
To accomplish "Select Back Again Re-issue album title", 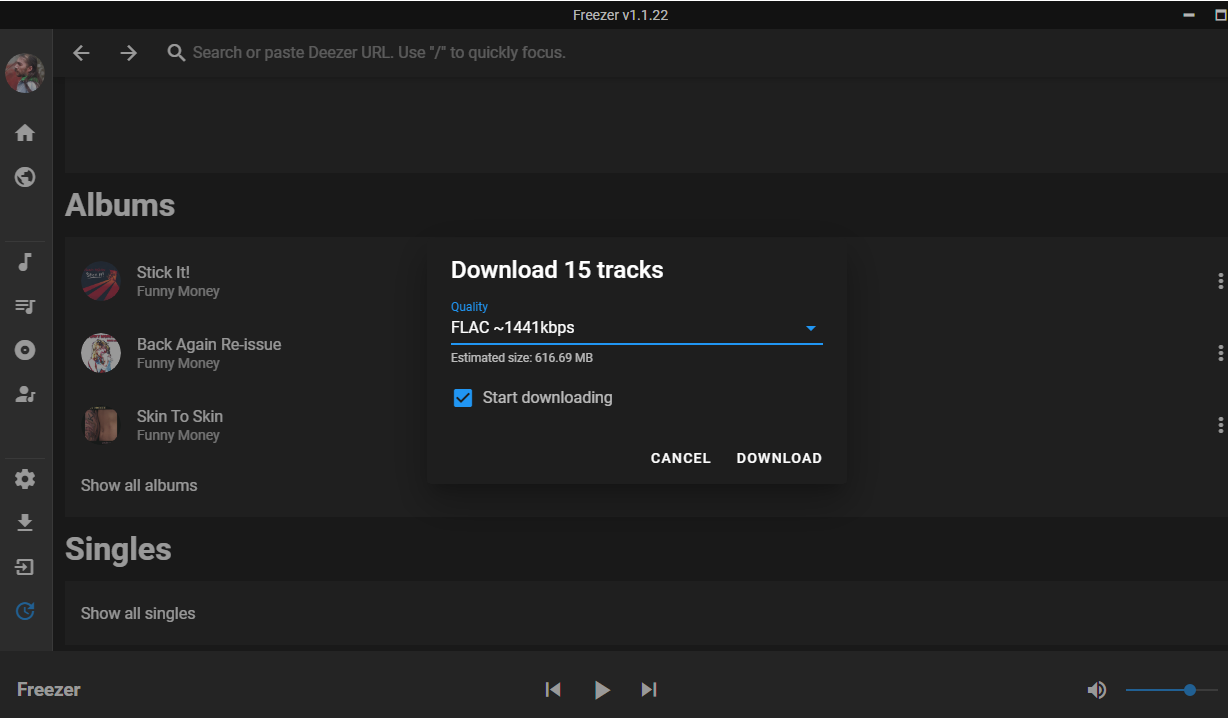I will click(209, 344).
